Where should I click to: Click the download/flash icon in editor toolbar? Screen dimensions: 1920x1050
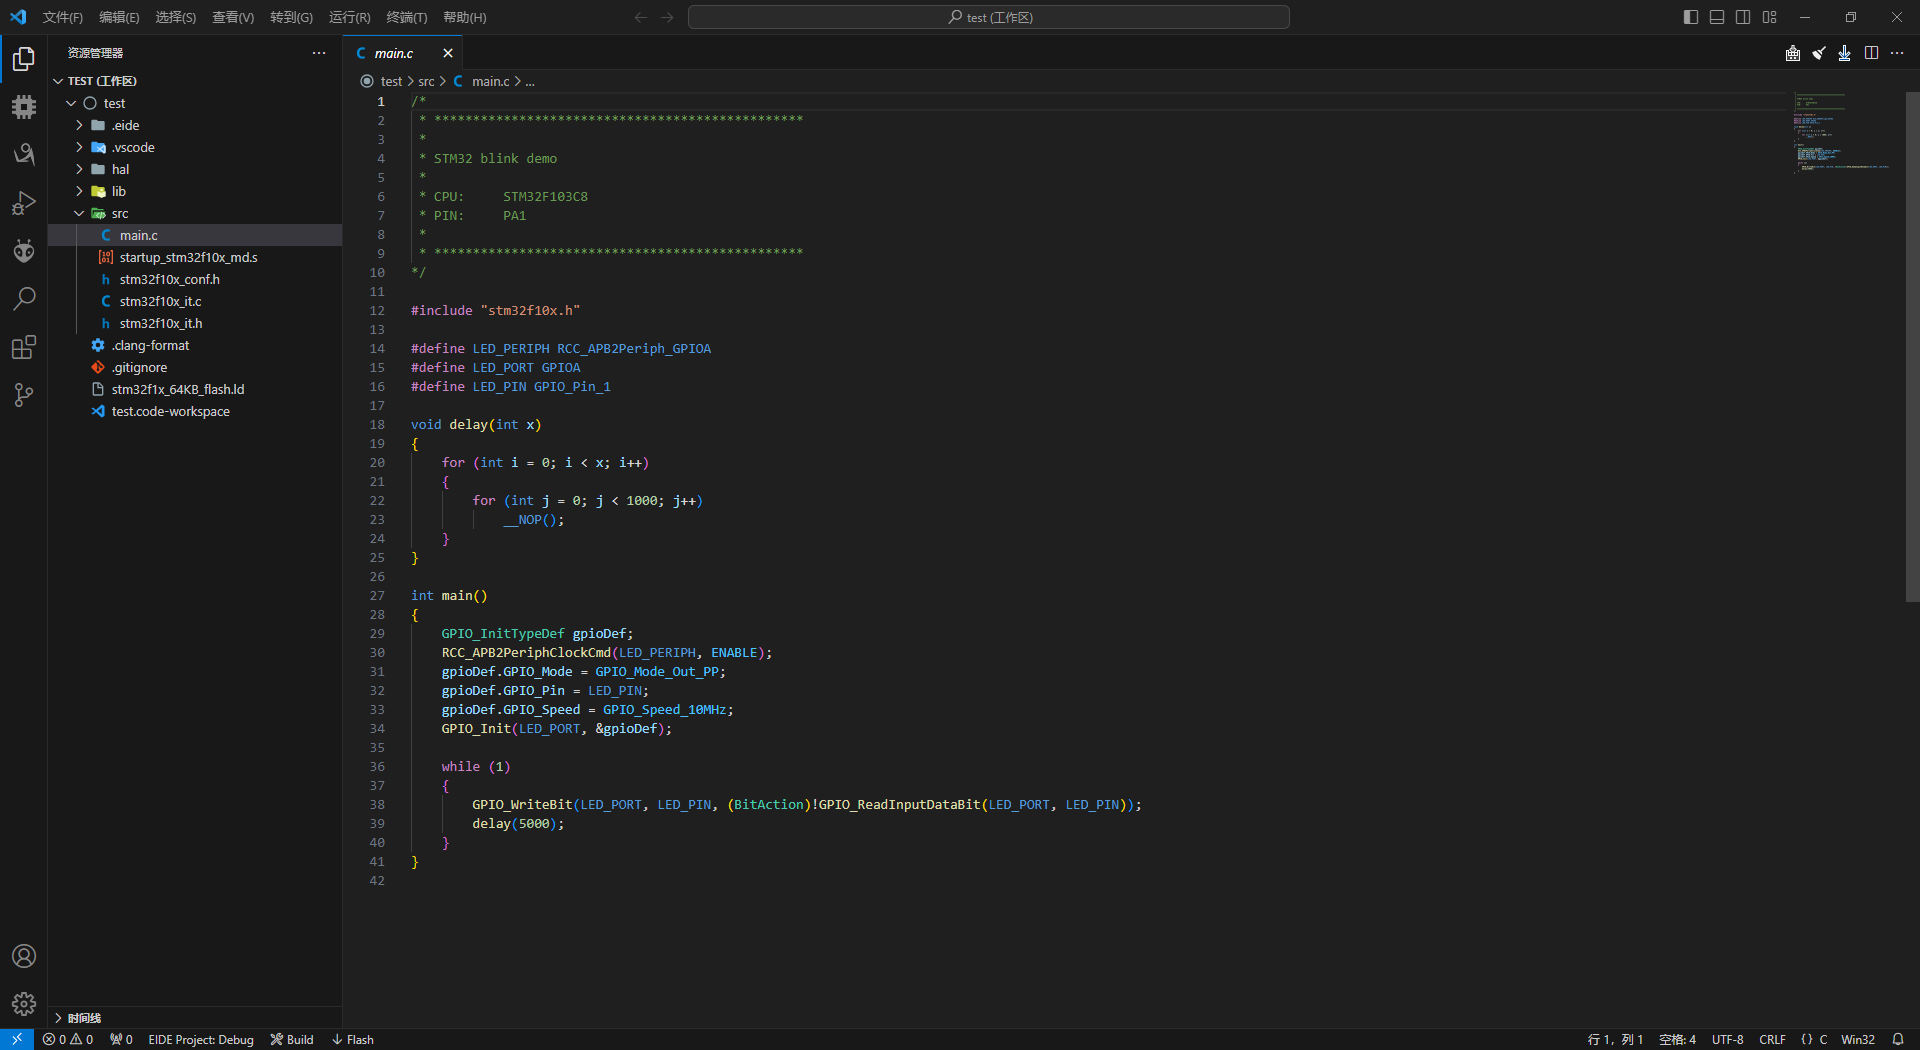tap(1845, 53)
